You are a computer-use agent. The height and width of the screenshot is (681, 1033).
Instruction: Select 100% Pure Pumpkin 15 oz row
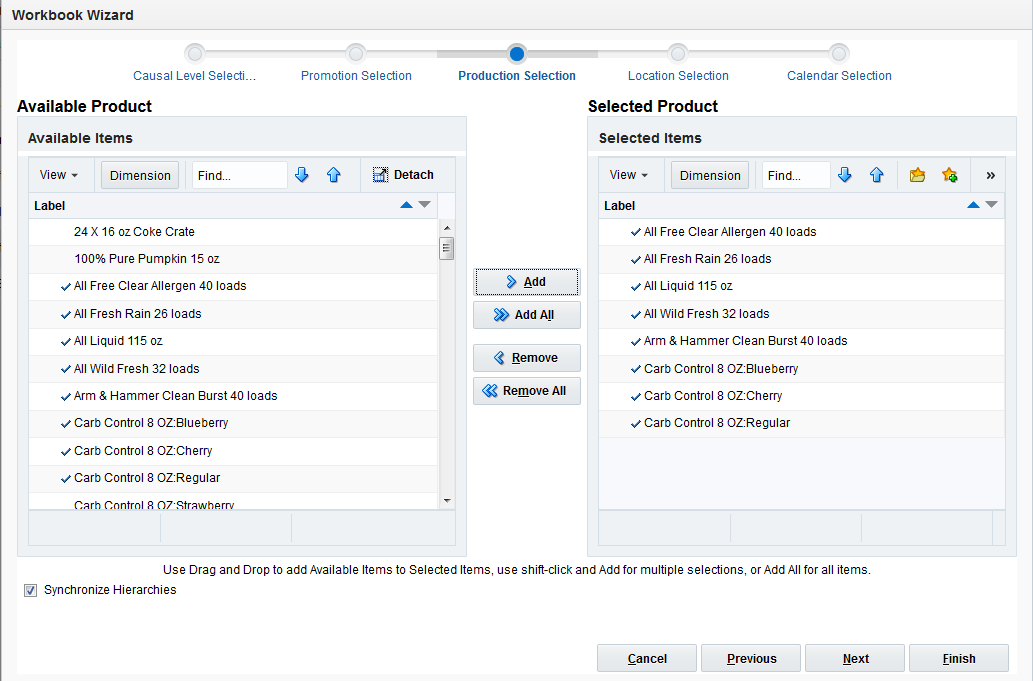point(233,259)
